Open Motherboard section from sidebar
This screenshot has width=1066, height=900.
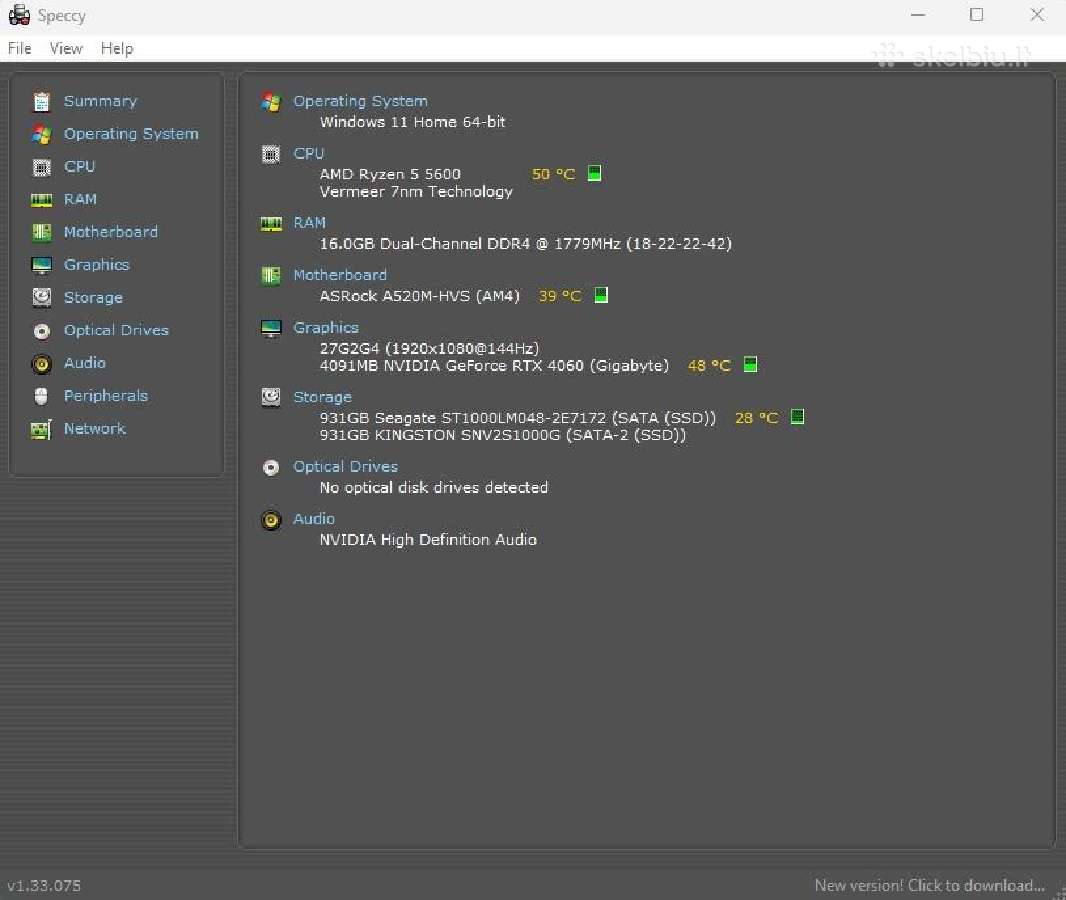tap(111, 232)
